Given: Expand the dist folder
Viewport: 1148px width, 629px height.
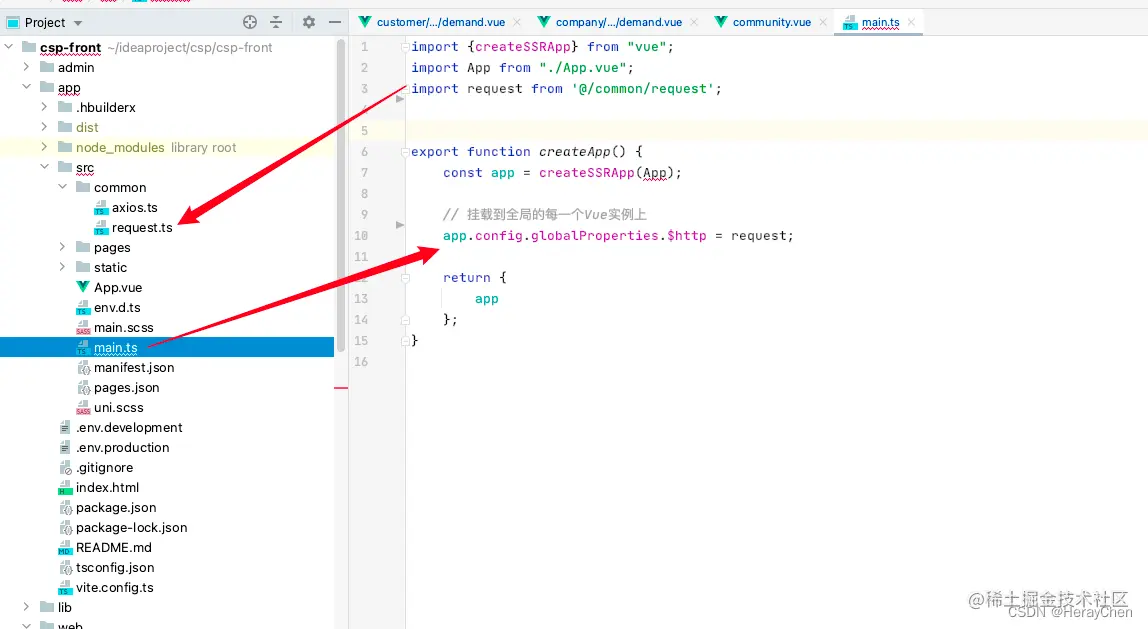Looking at the screenshot, I should pyautogui.click(x=44, y=127).
